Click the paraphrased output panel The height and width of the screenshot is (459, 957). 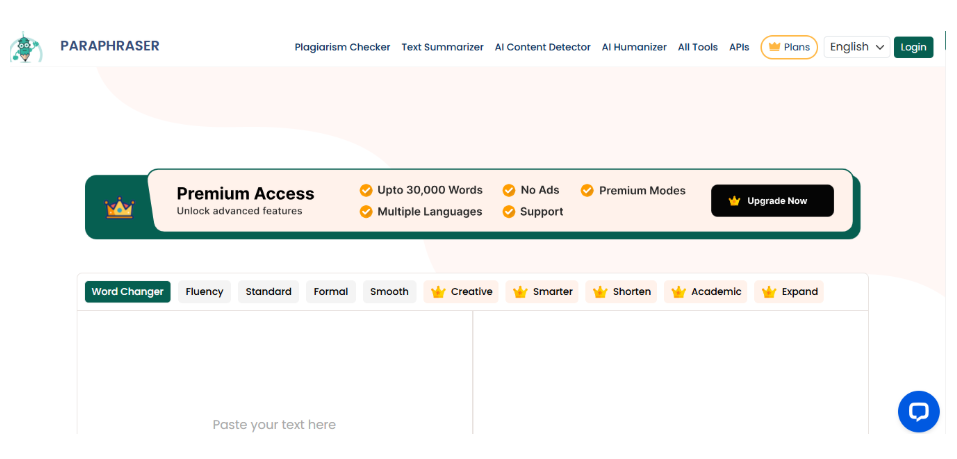pyautogui.click(x=671, y=372)
